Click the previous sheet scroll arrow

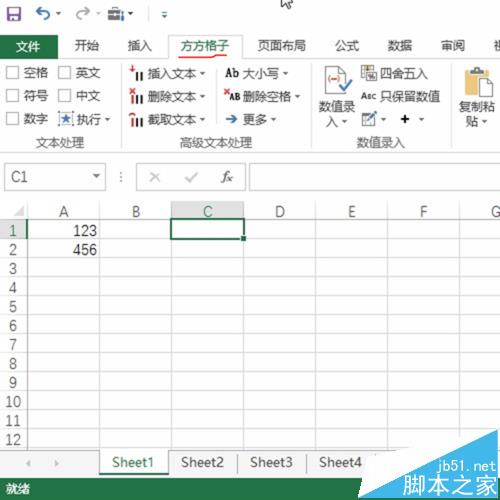tap(28, 463)
